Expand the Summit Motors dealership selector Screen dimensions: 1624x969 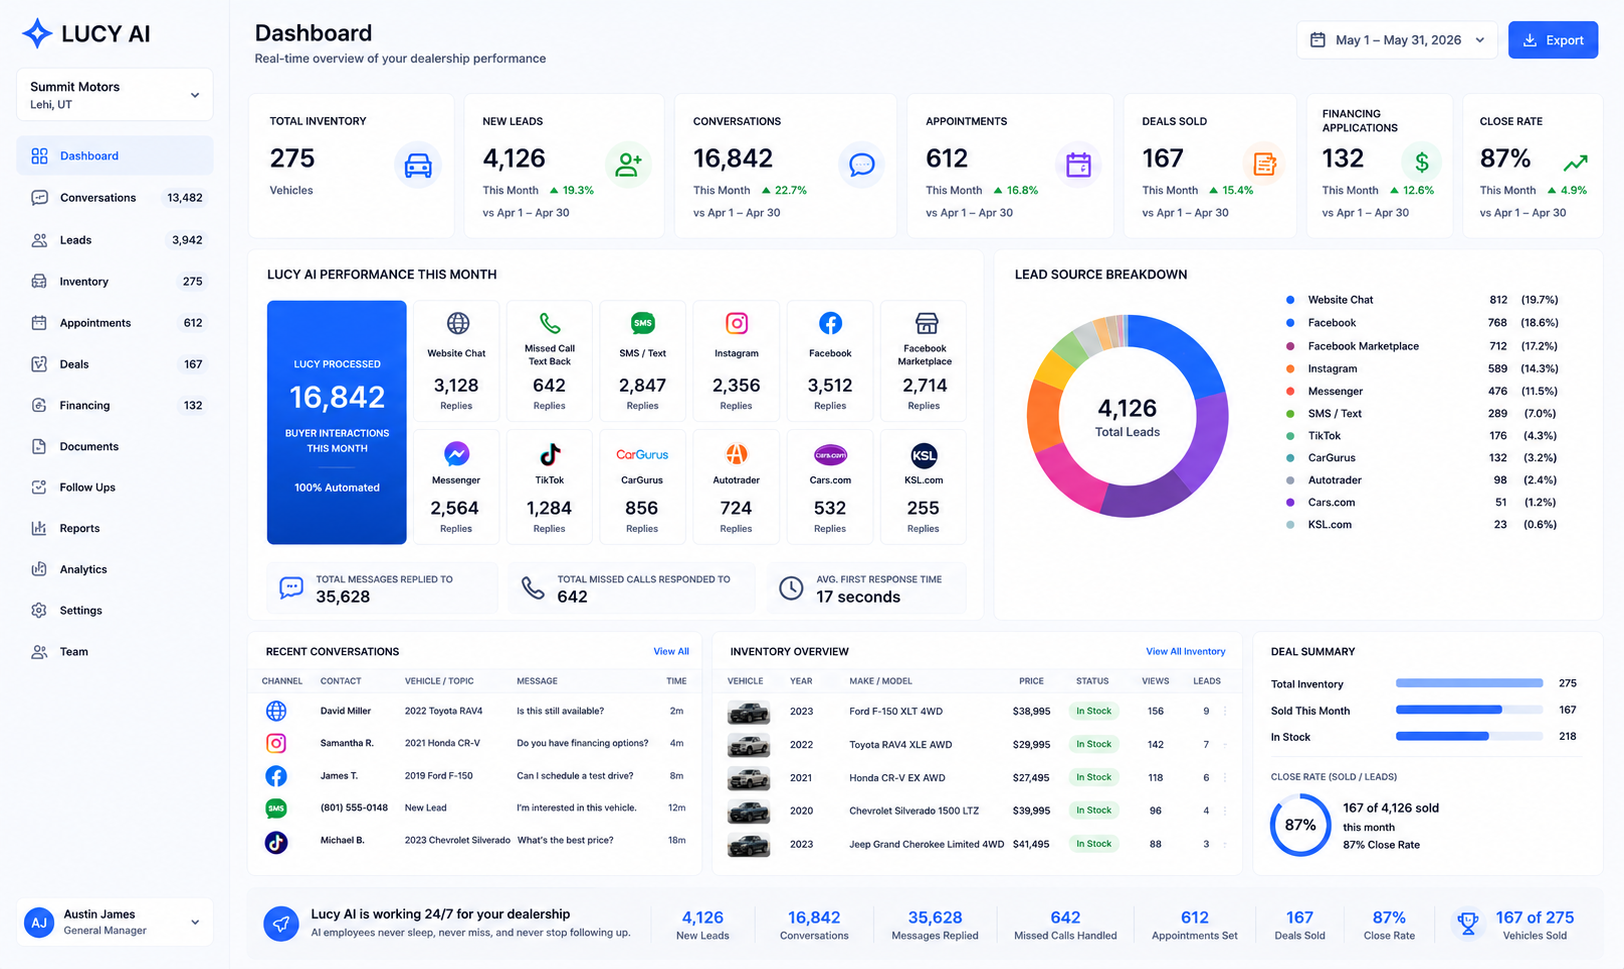click(x=115, y=95)
